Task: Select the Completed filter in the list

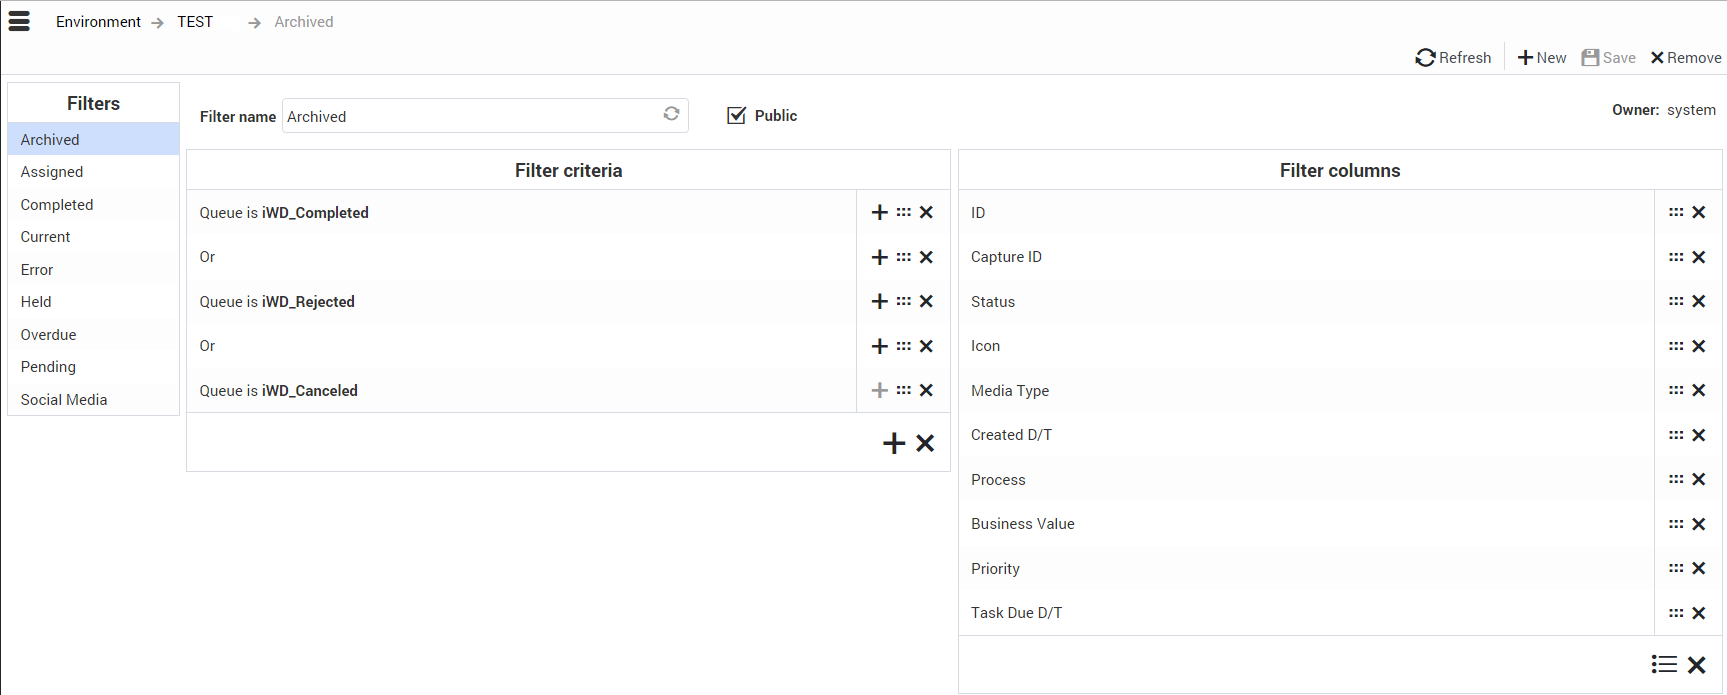Action: [x=57, y=205]
